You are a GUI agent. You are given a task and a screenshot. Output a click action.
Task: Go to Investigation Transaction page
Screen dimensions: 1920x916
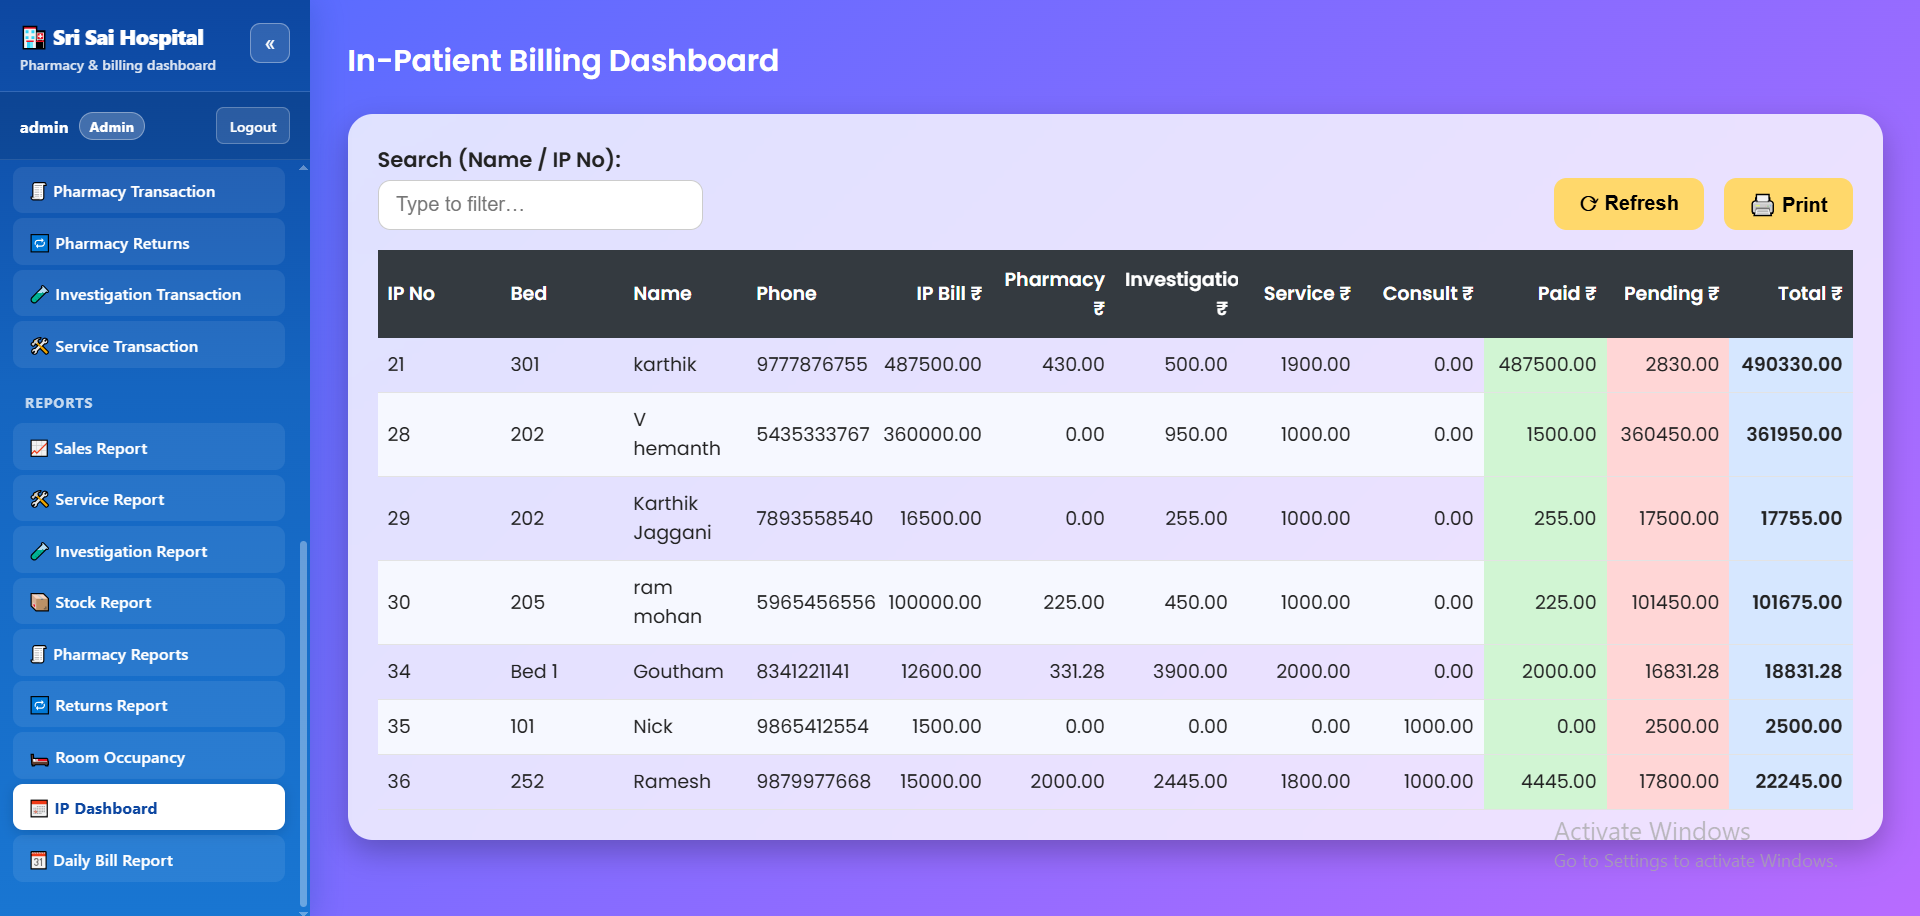[x=149, y=293]
